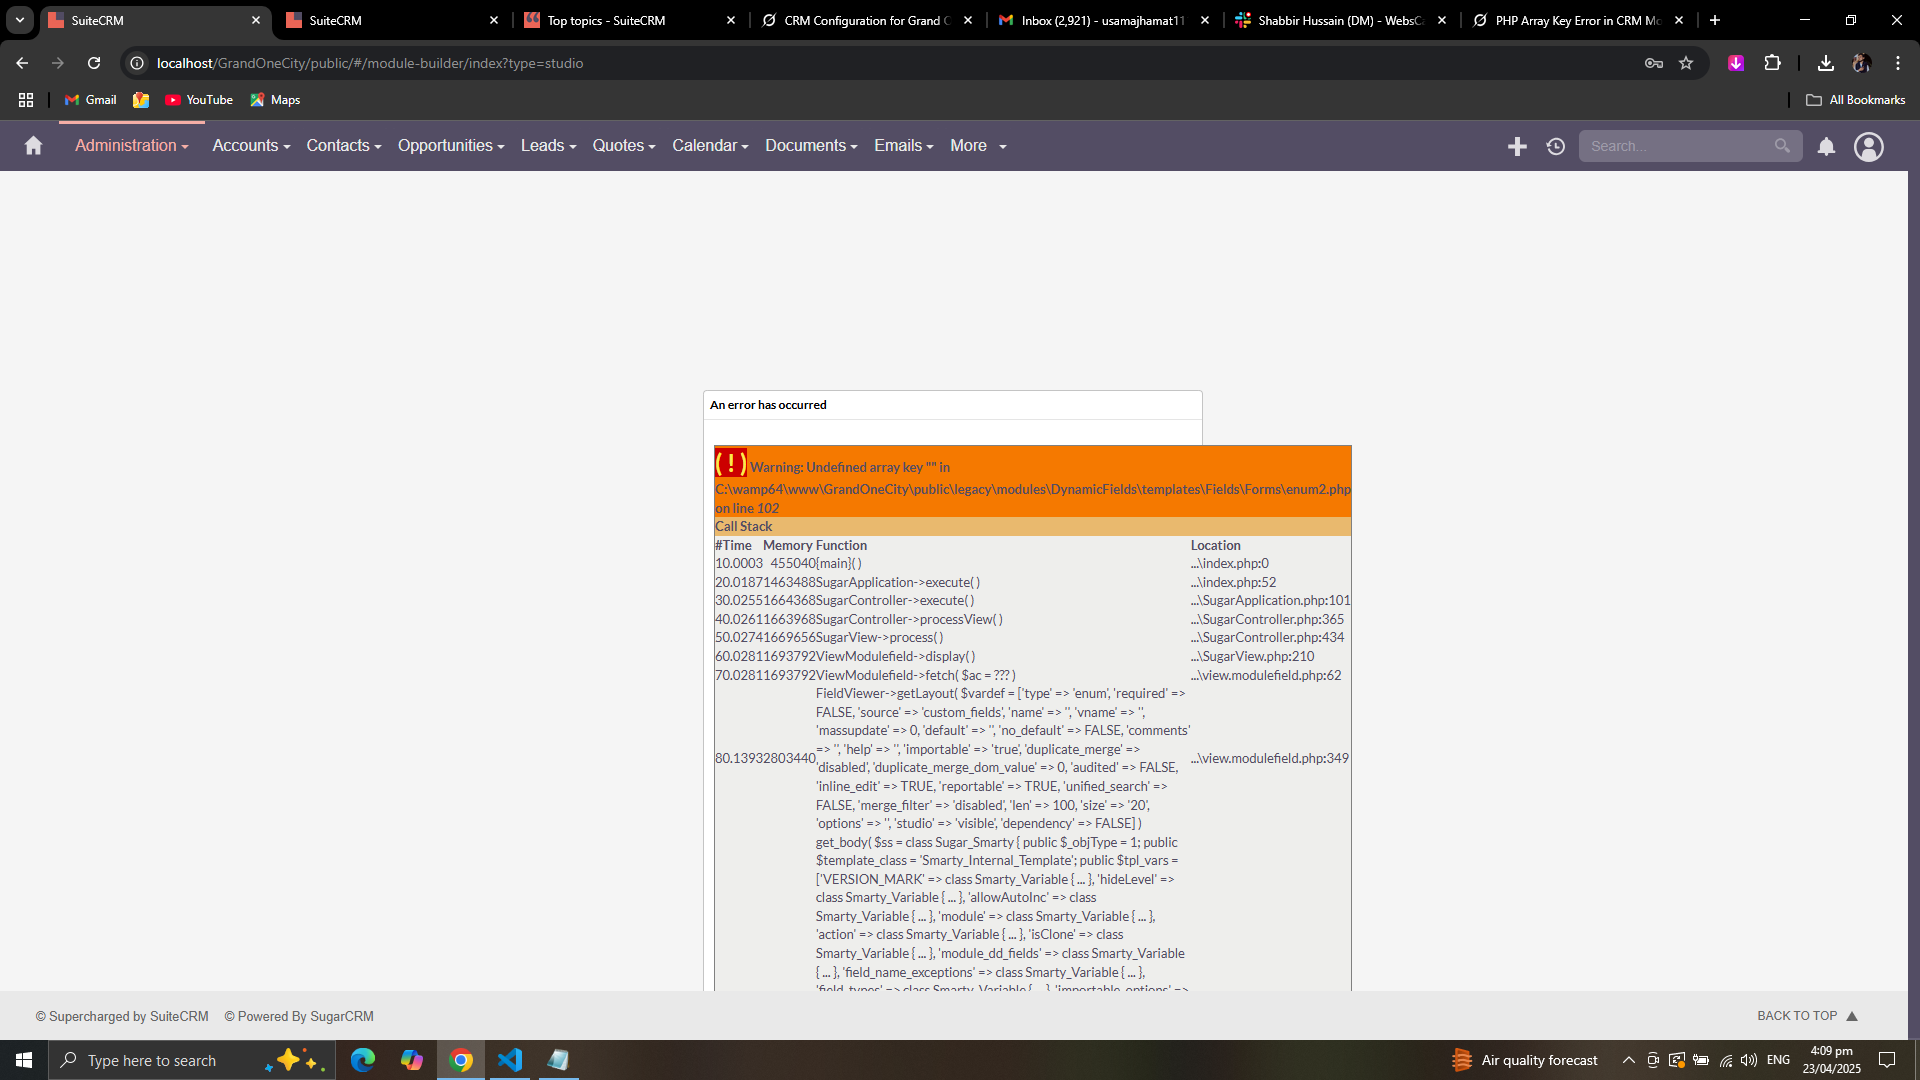Go to SuiteCRM home icon
The image size is (1920, 1080).
(33, 146)
